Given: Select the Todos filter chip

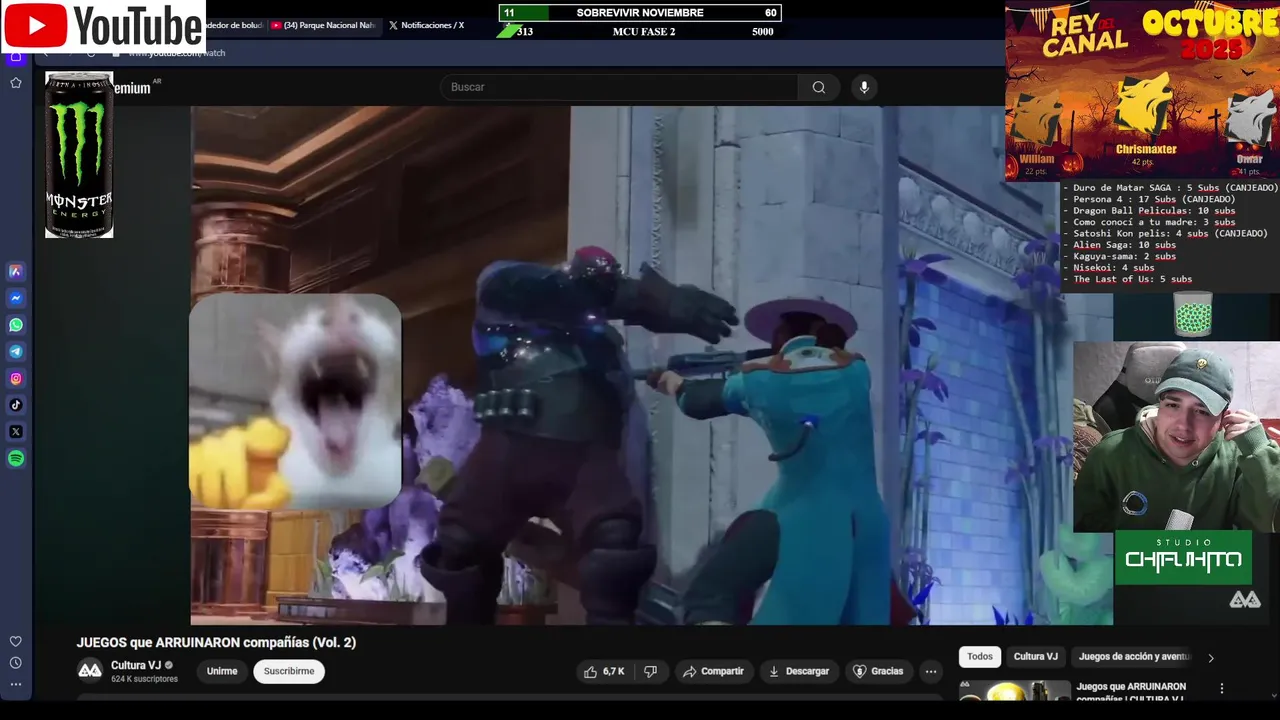Looking at the screenshot, I should pyautogui.click(x=980, y=657).
